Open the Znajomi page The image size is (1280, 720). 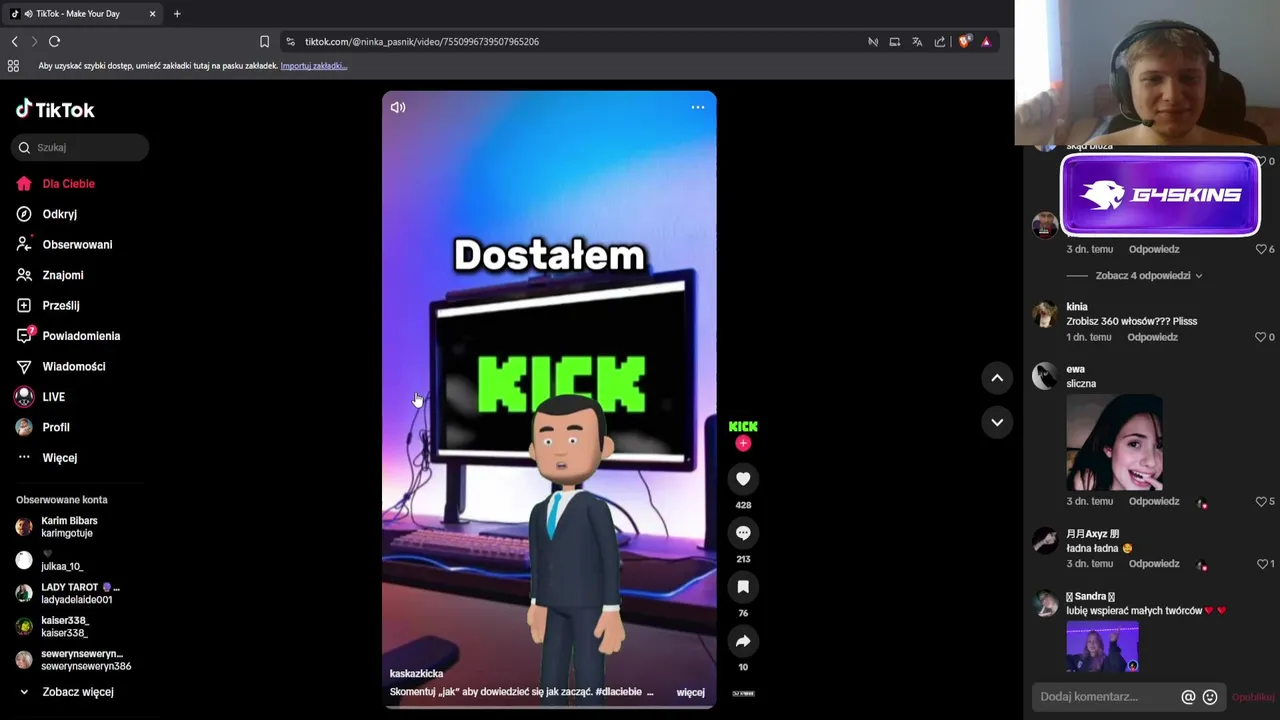pyautogui.click(x=62, y=275)
